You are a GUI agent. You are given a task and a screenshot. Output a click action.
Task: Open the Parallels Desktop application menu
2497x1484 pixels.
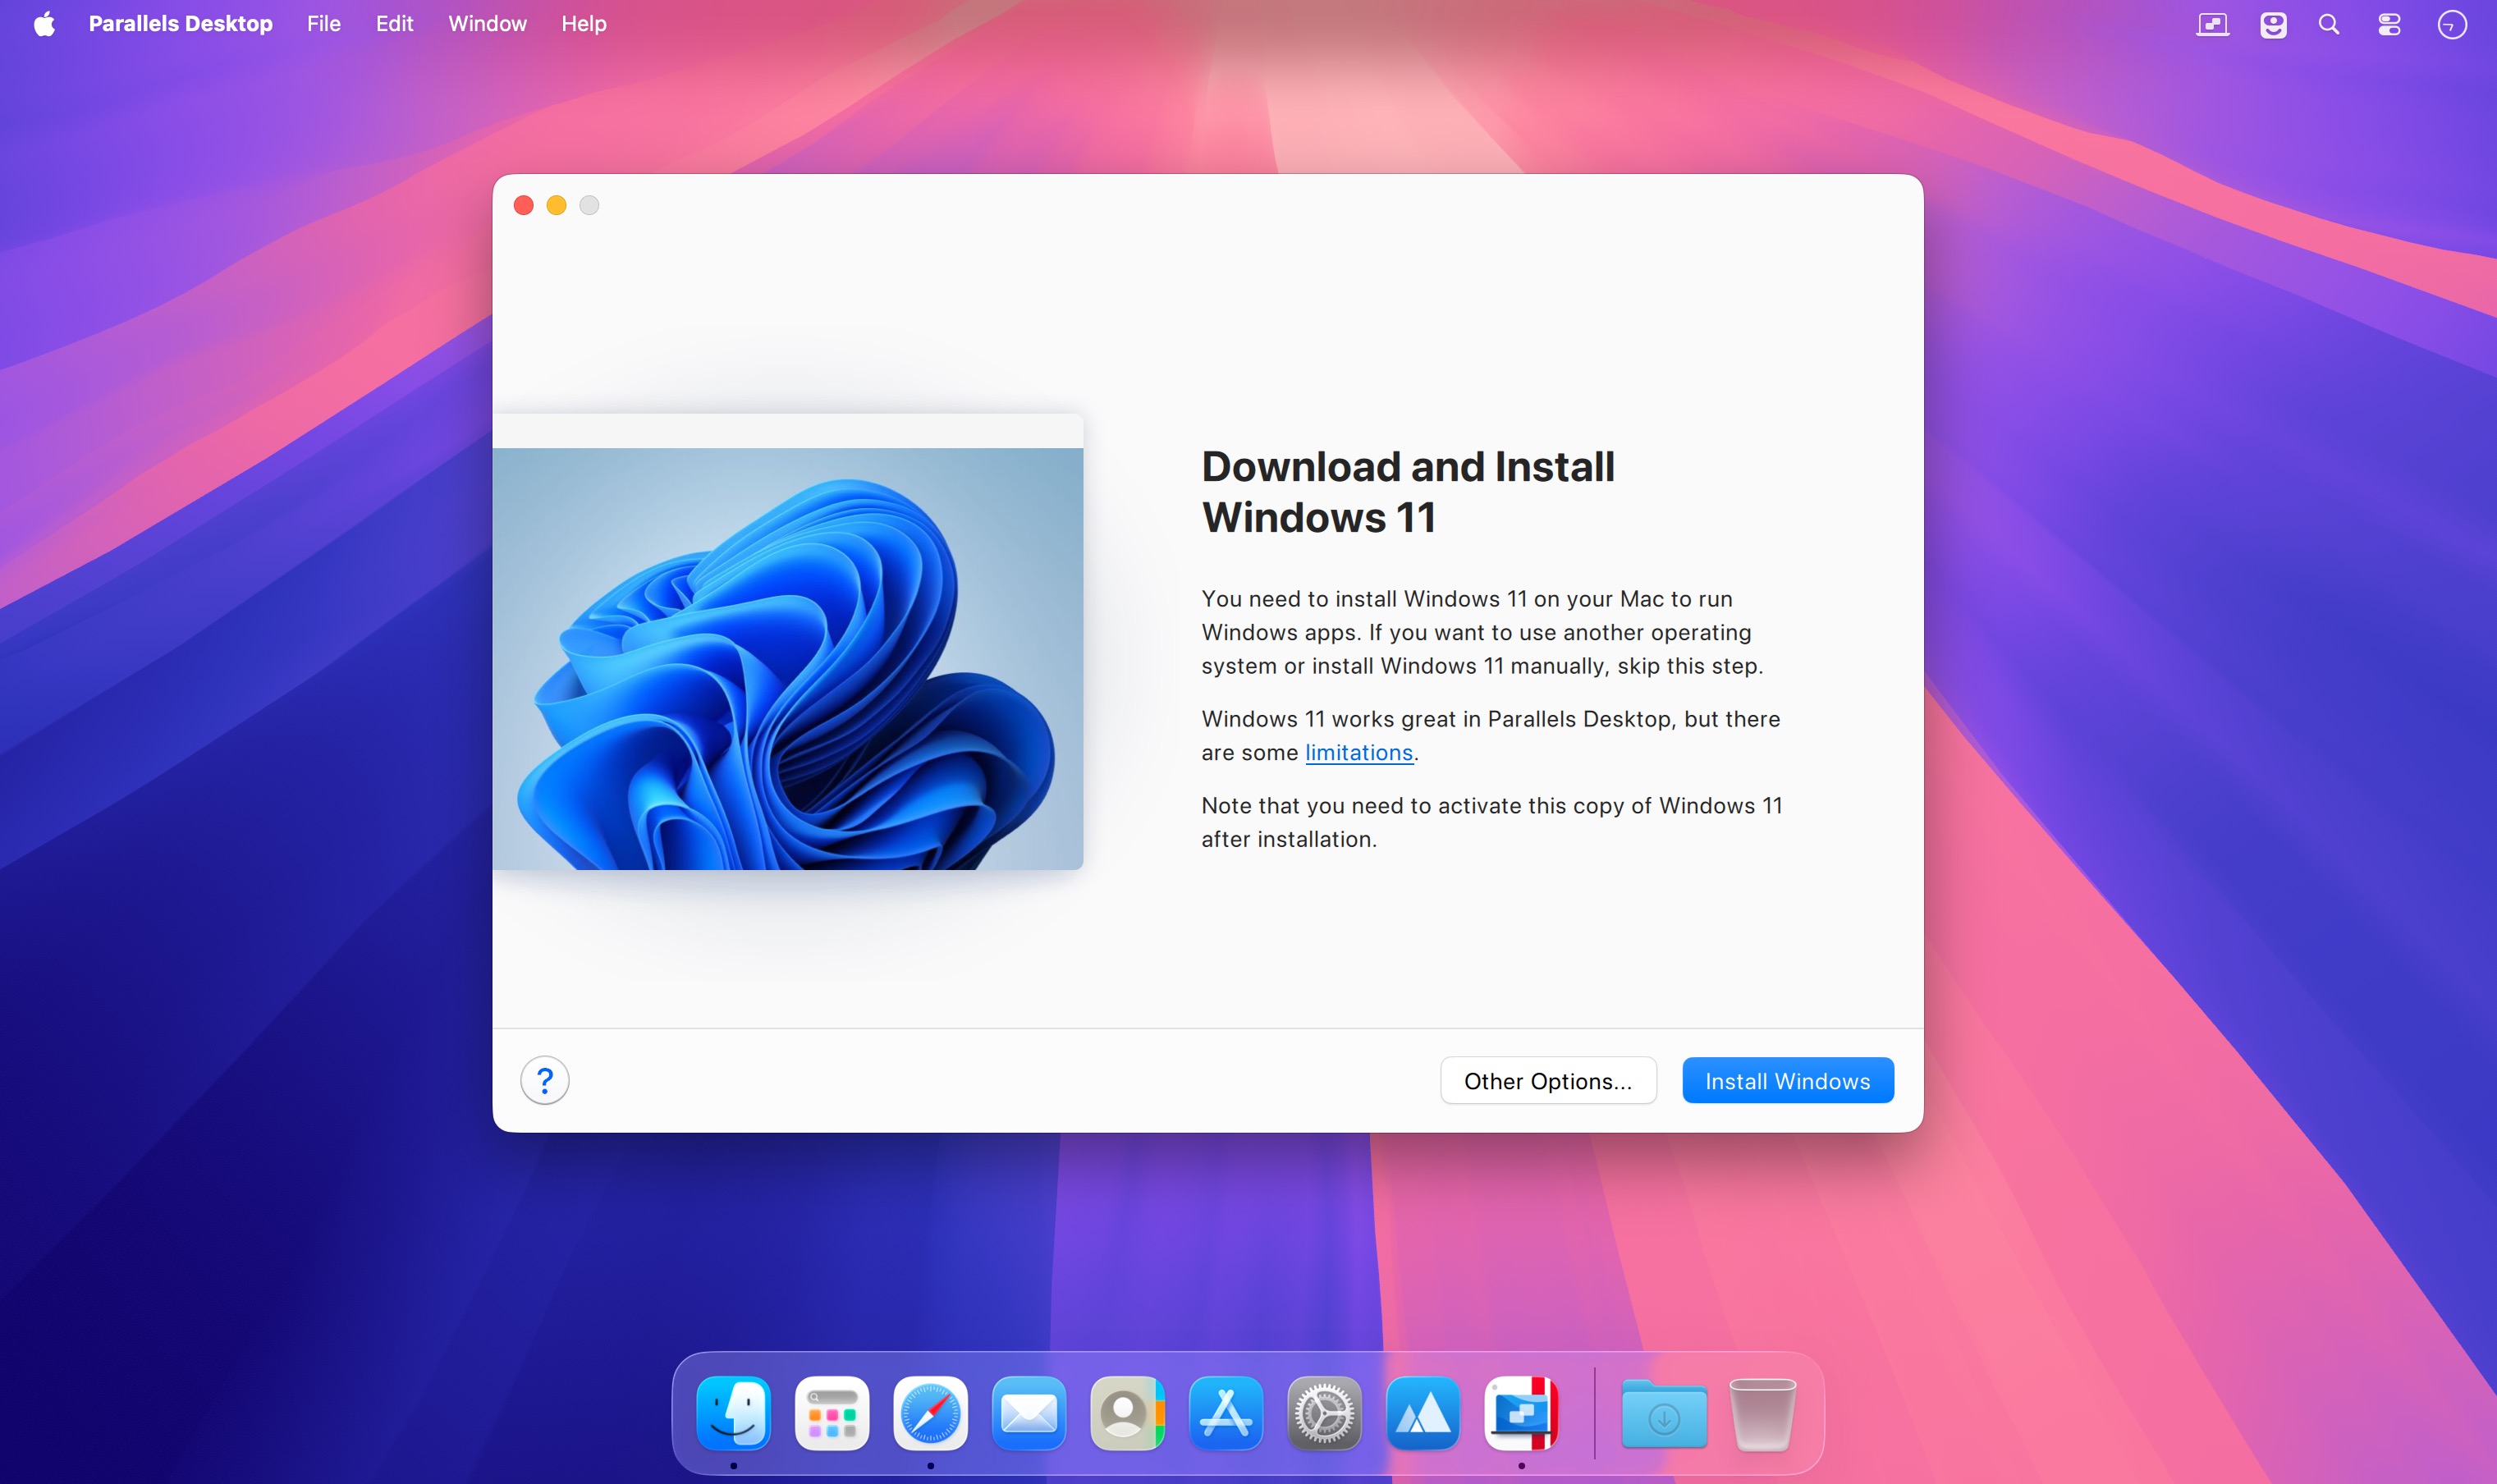(180, 24)
